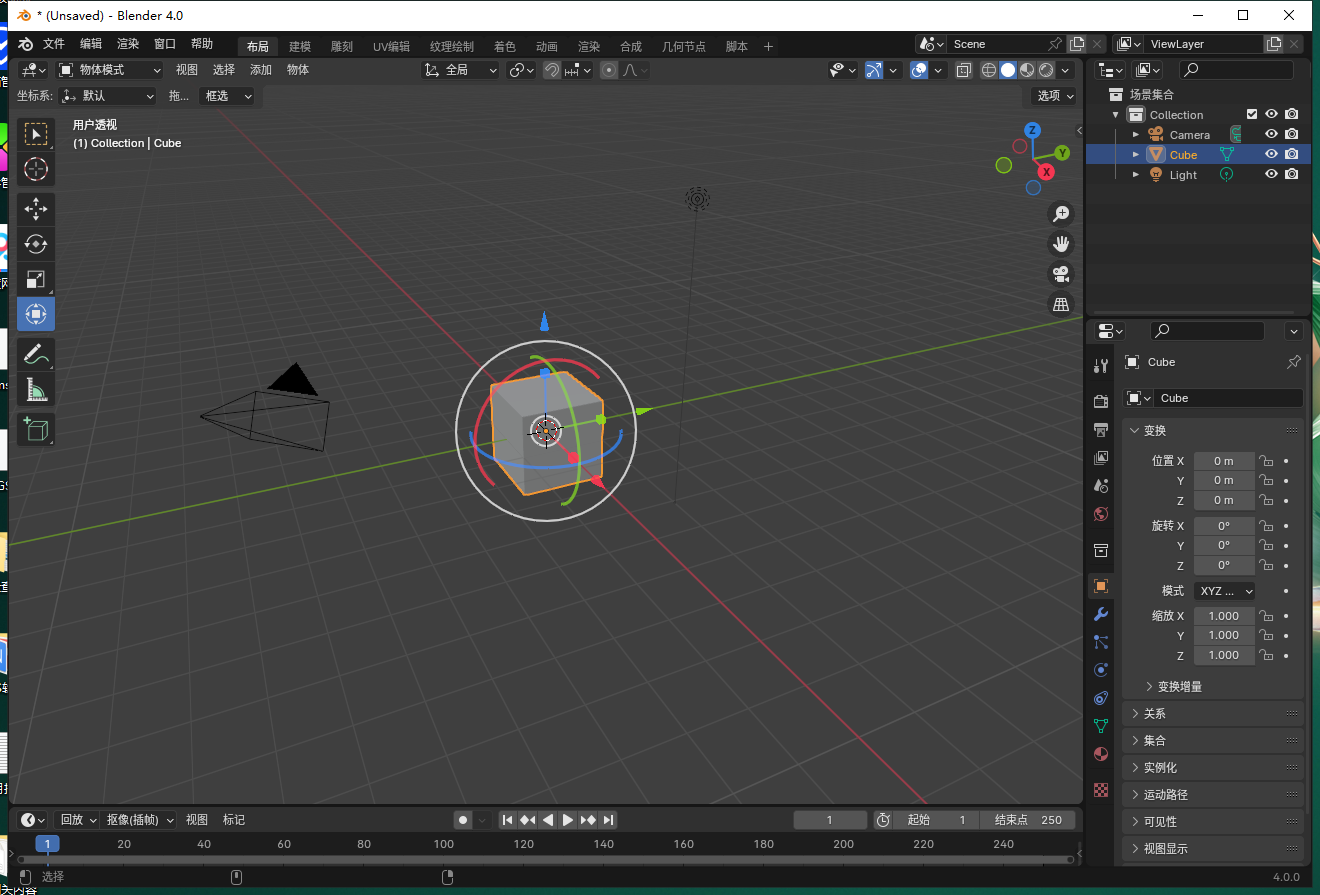Open the Object Mode dropdown
Image resolution: width=1320 pixels, height=895 pixels.
coord(109,70)
